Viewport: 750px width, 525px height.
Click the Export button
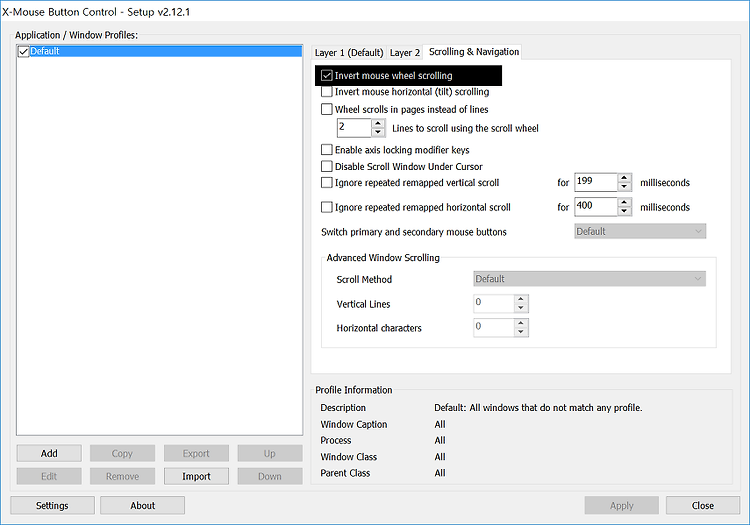click(x=196, y=453)
